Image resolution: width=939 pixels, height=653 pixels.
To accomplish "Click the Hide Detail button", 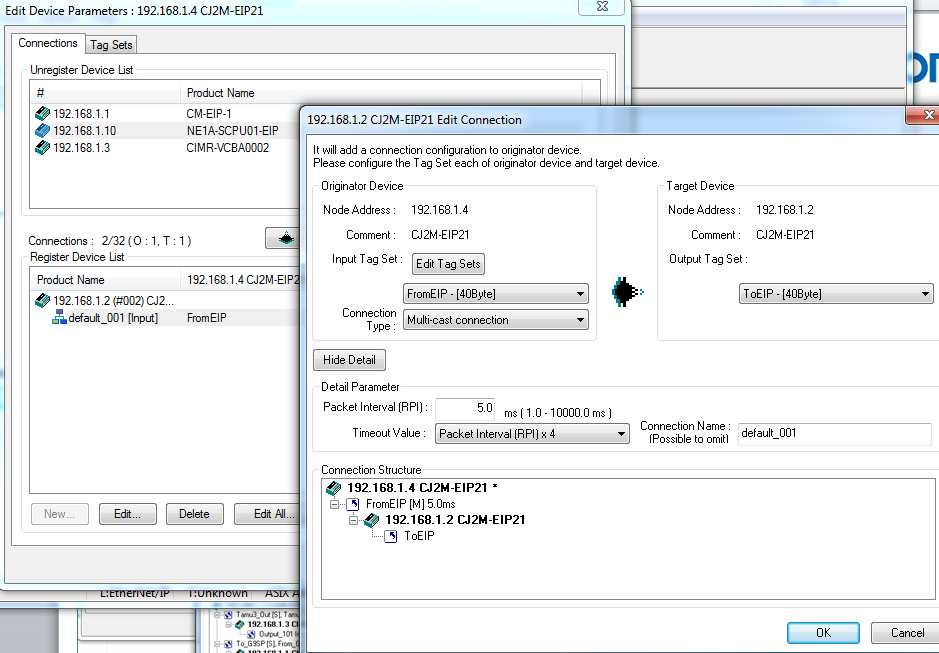I will 349,360.
